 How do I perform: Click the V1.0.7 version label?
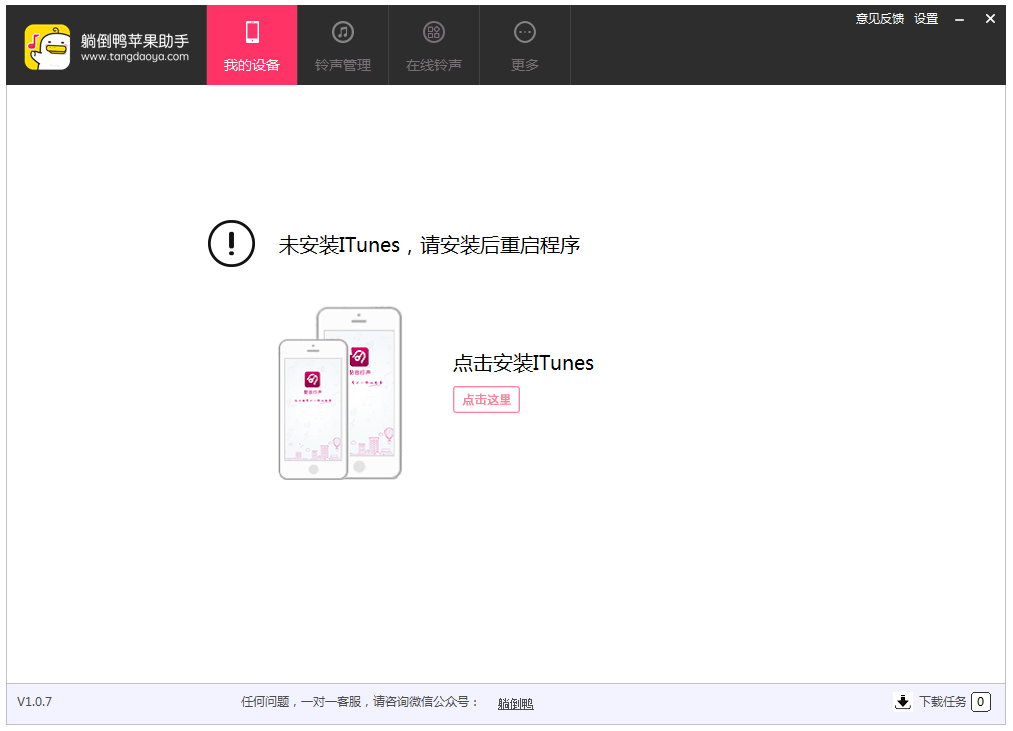point(34,701)
